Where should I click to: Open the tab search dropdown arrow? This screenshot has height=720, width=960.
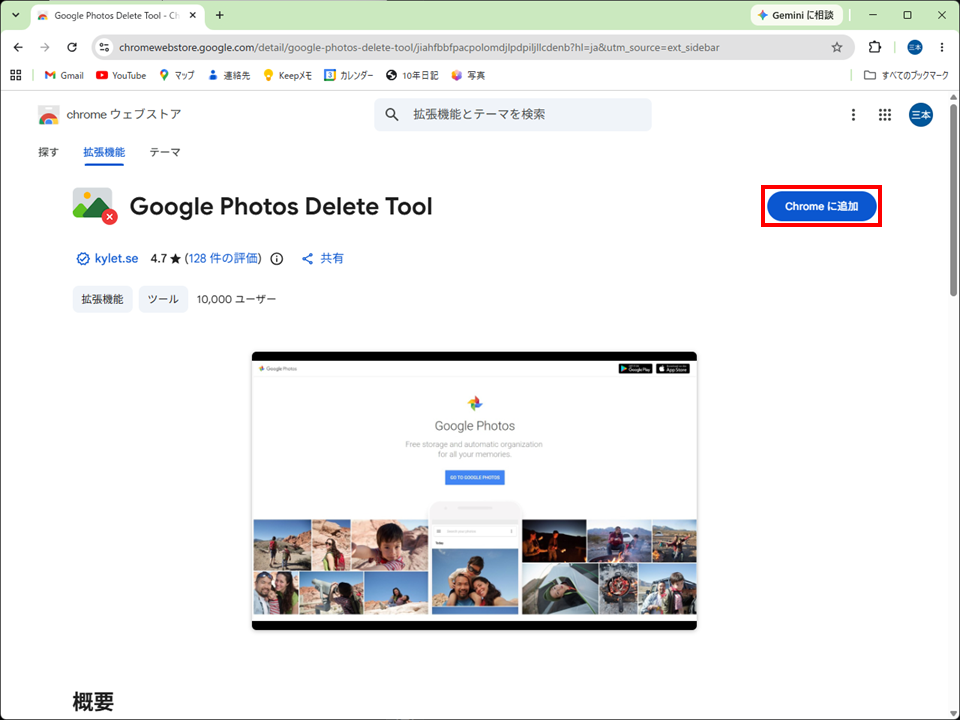(x=16, y=15)
